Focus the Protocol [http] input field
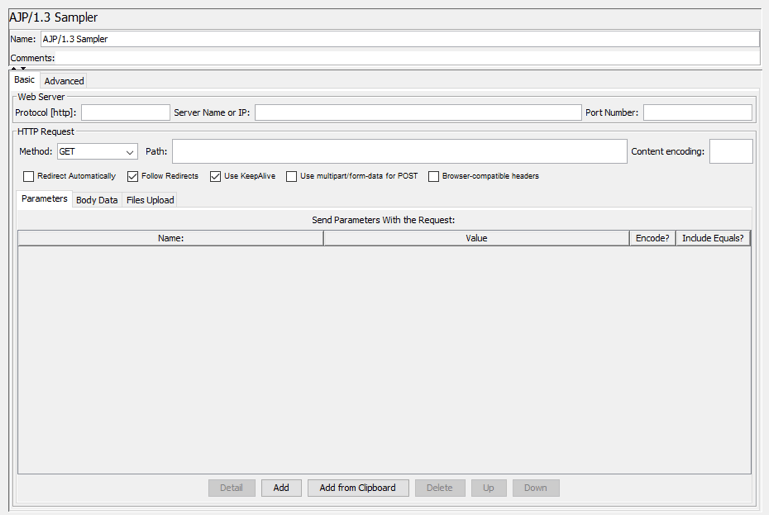The height and width of the screenshot is (515, 769). tap(125, 113)
